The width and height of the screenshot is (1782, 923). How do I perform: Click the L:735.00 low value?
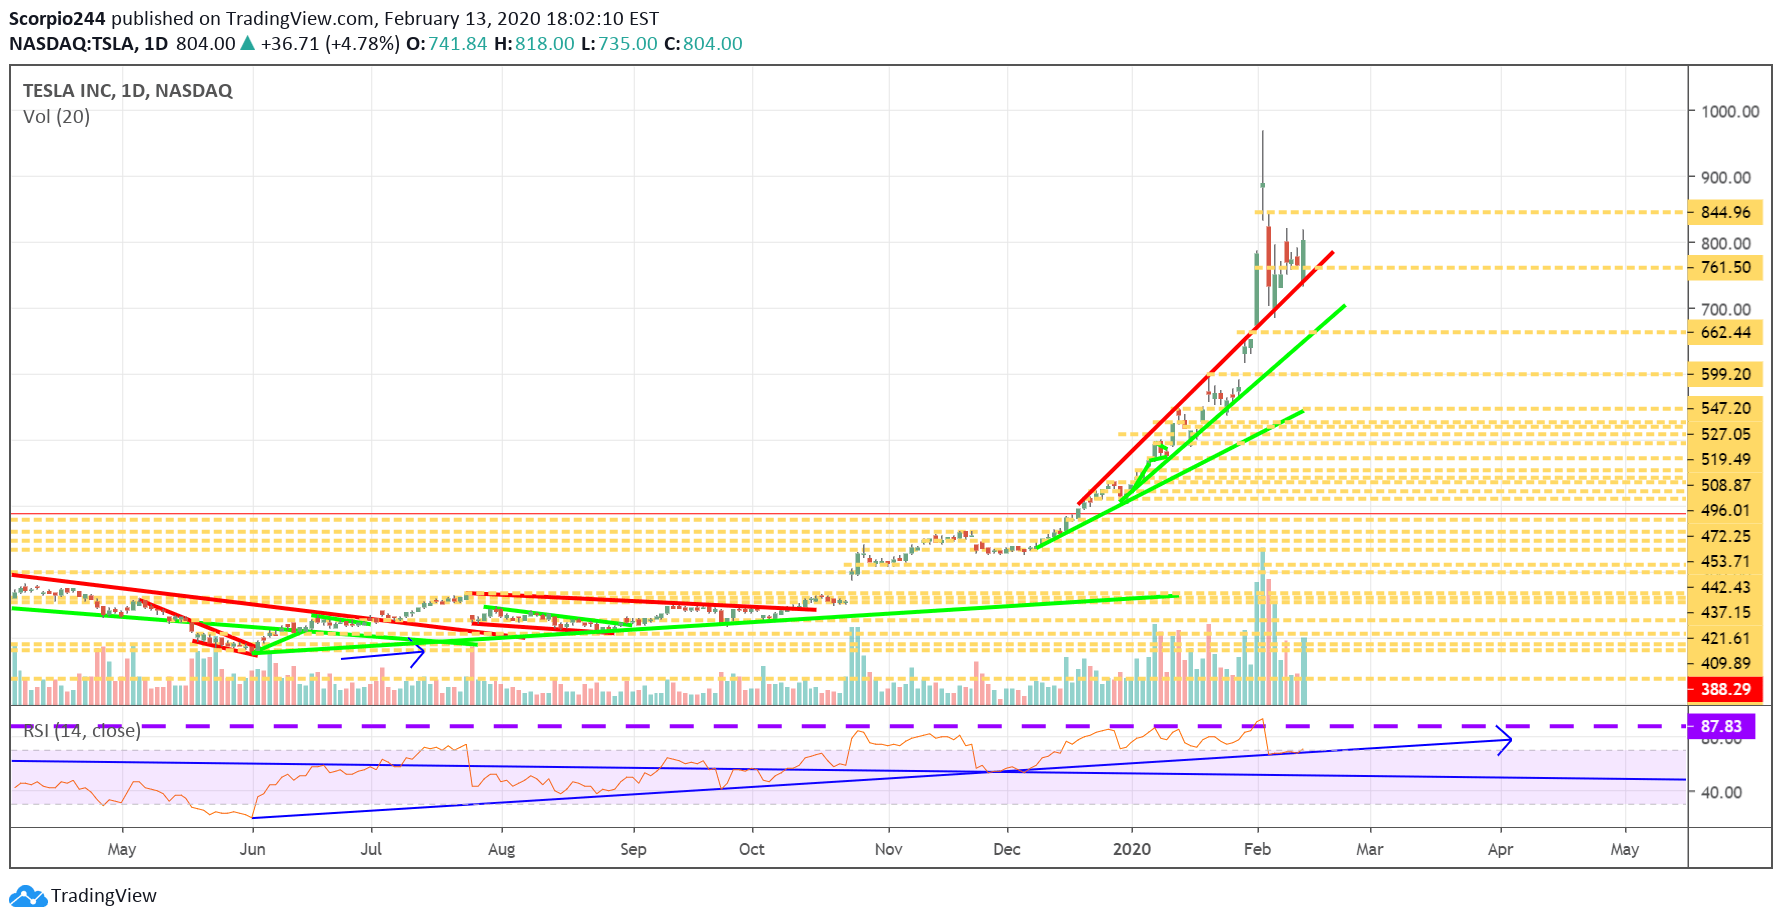pos(619,44)
